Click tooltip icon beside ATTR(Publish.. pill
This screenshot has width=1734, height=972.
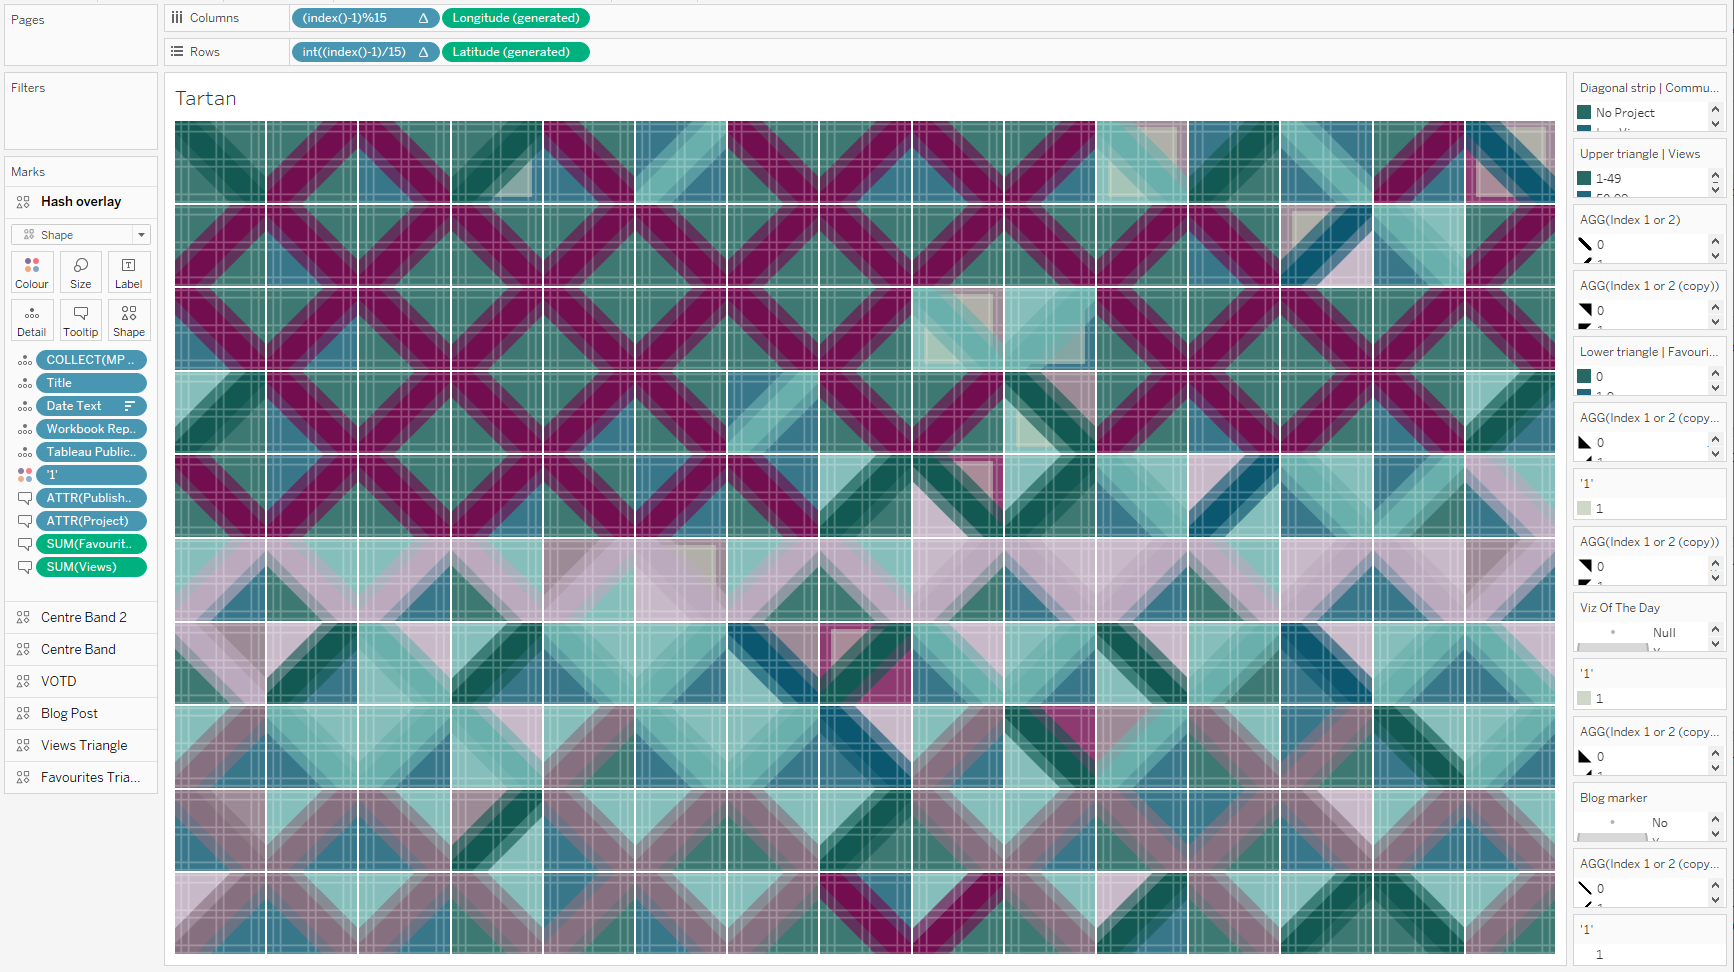pos(25,498)
